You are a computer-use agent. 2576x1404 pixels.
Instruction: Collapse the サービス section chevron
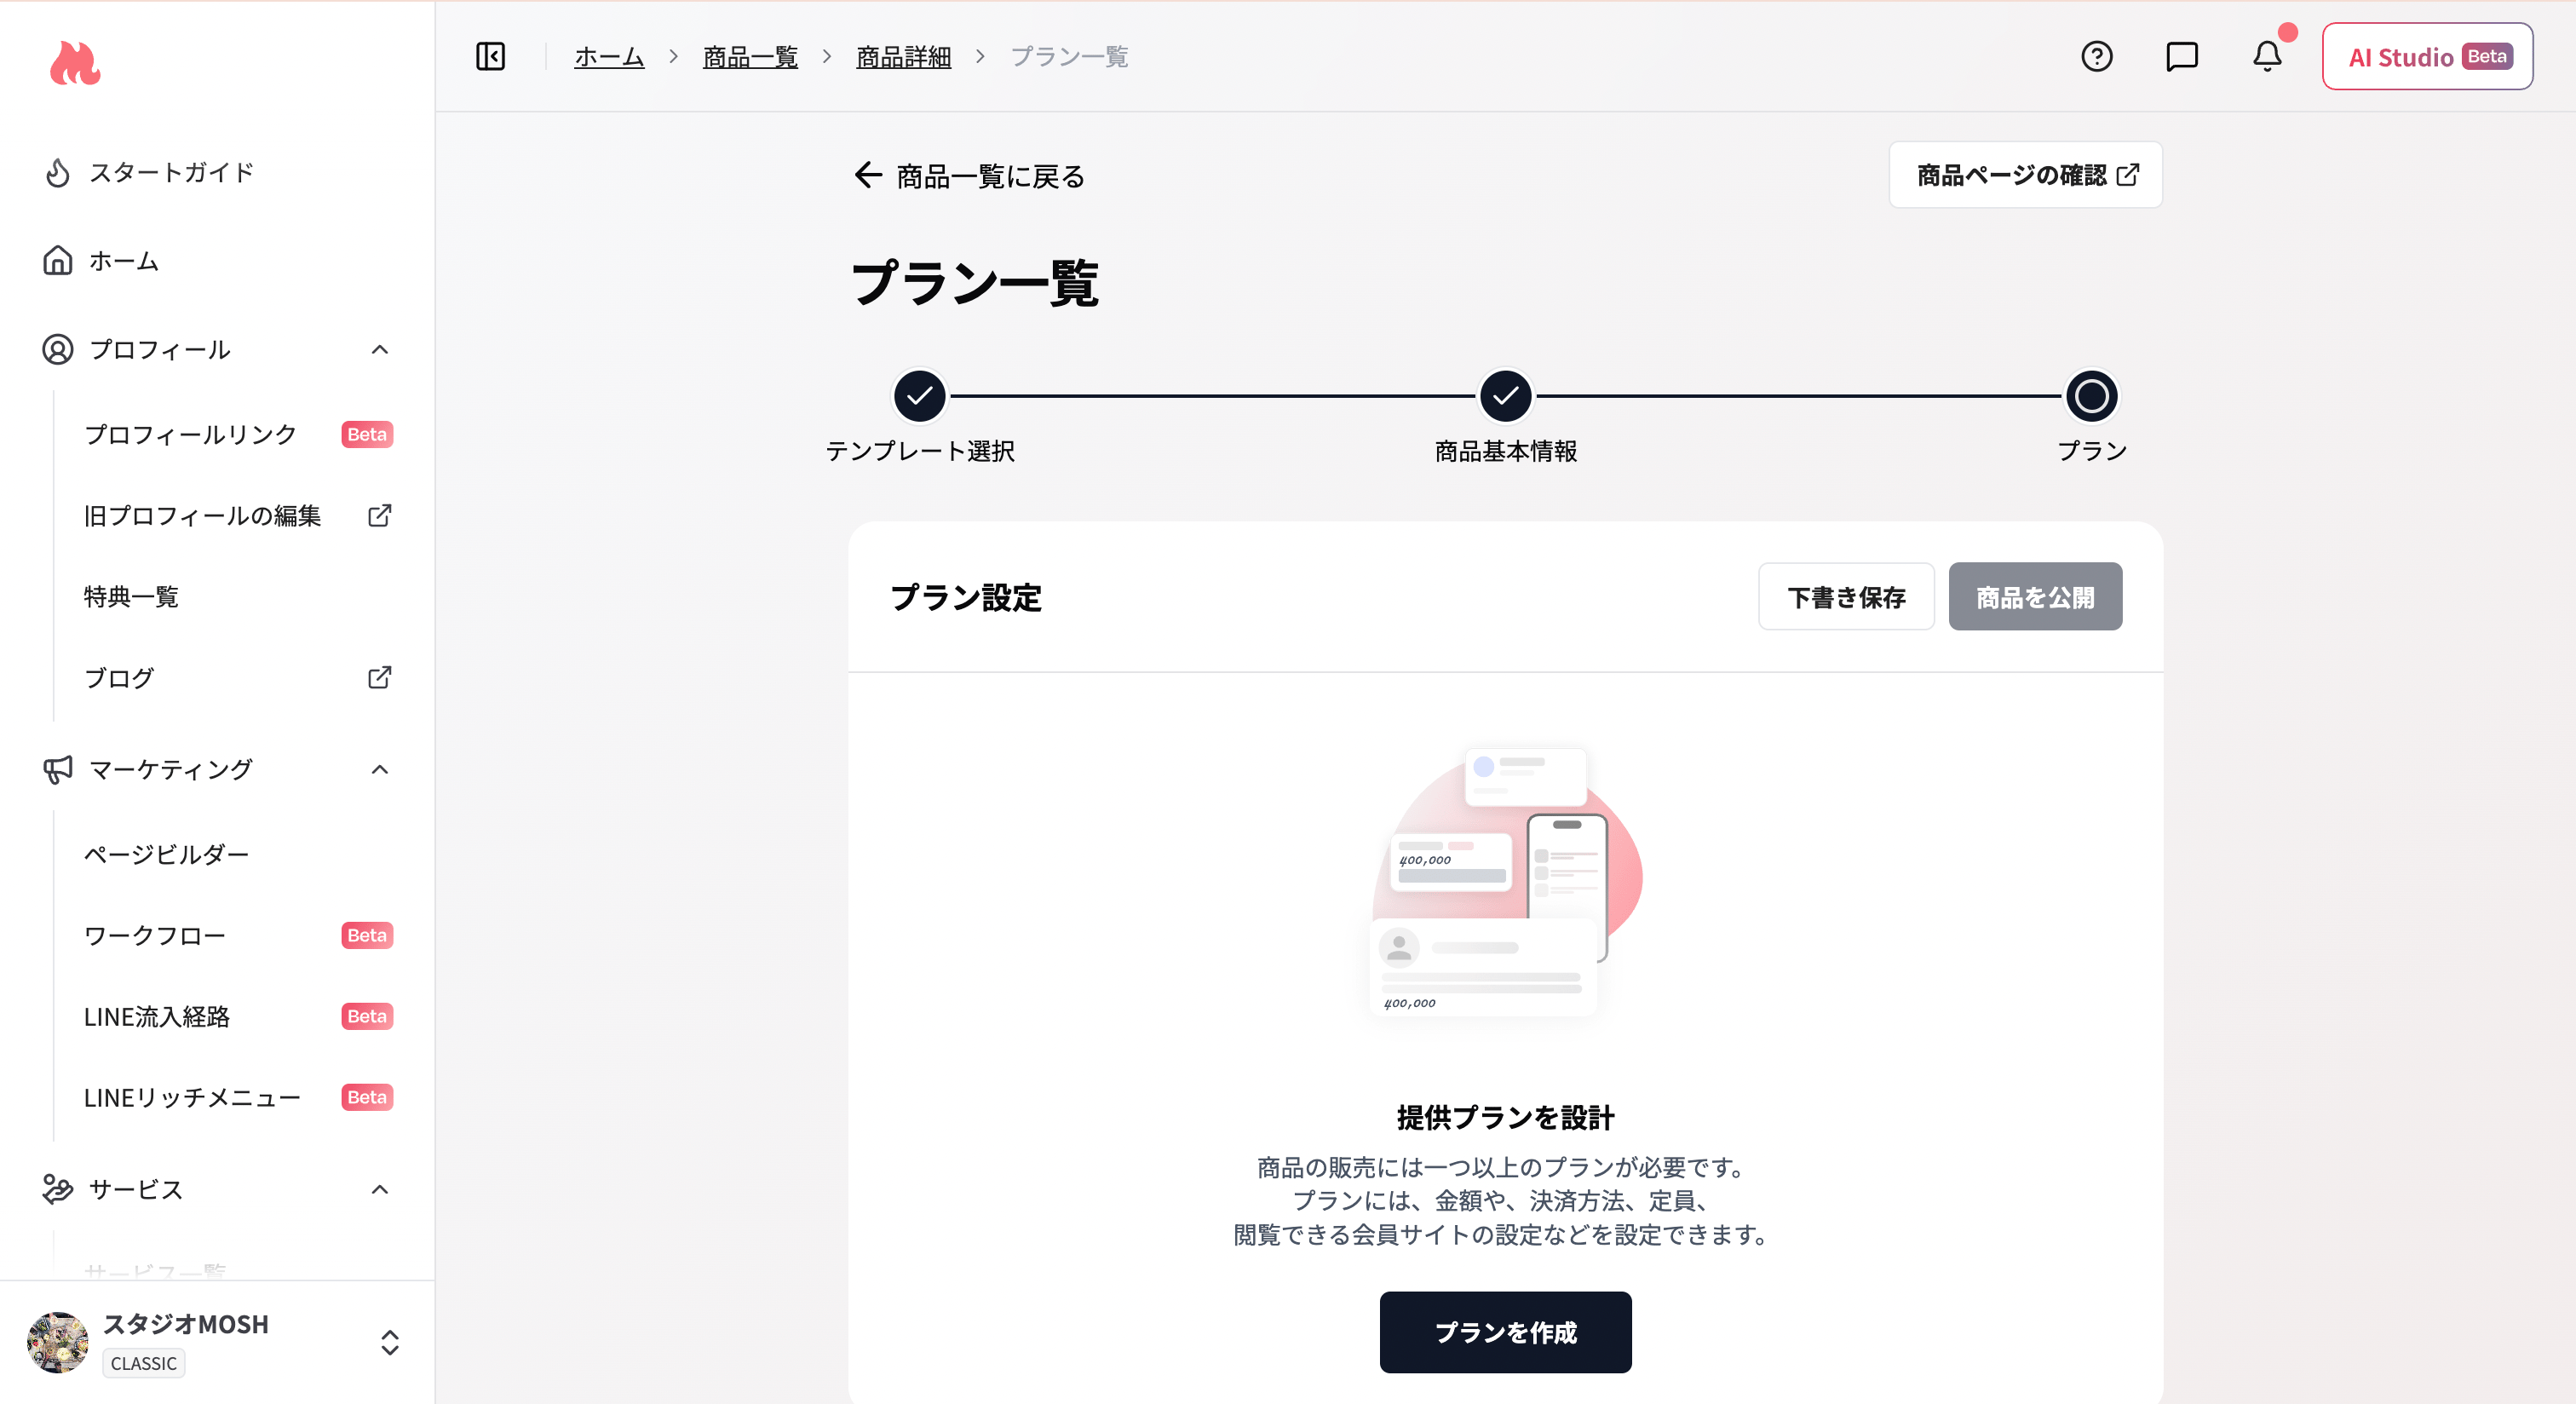click(380, 1190)
